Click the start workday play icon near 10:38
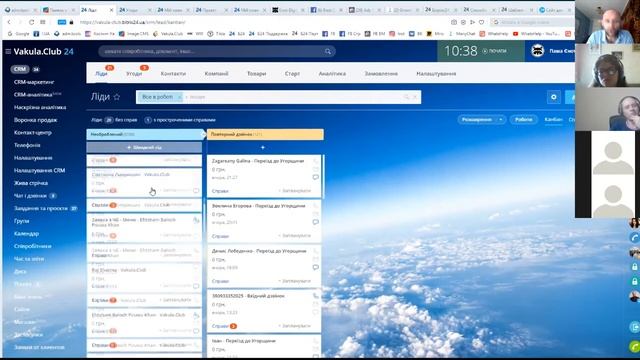 (485, 51)
